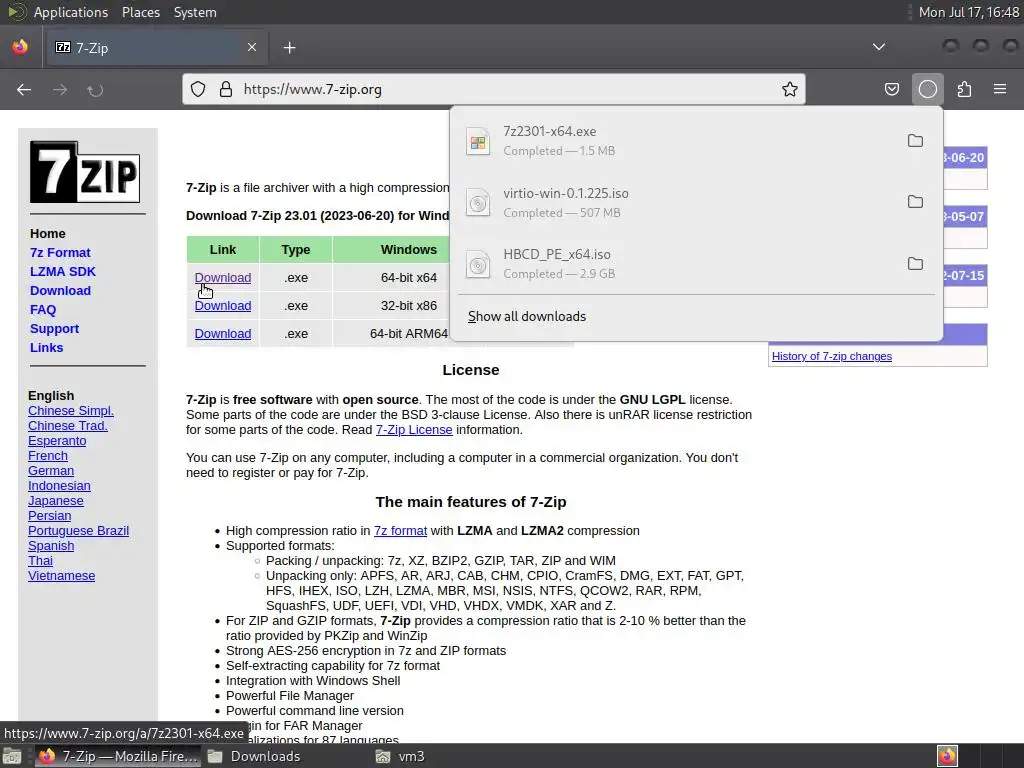Switch language to German
This screenshot has width=1024, height=768.
(x=51, y=471)
